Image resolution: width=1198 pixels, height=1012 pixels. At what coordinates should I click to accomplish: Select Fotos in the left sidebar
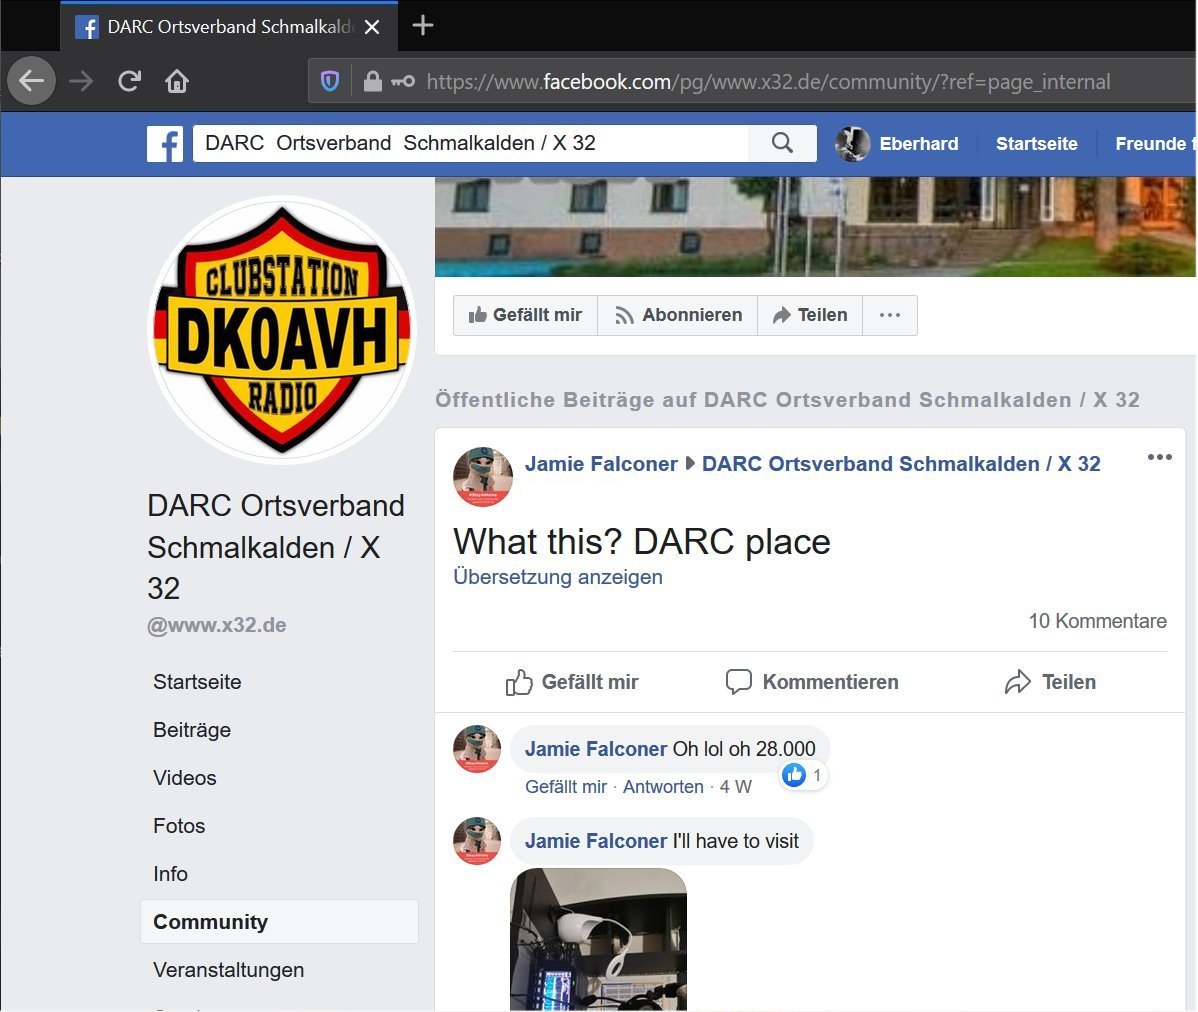[x=179, y=826]
